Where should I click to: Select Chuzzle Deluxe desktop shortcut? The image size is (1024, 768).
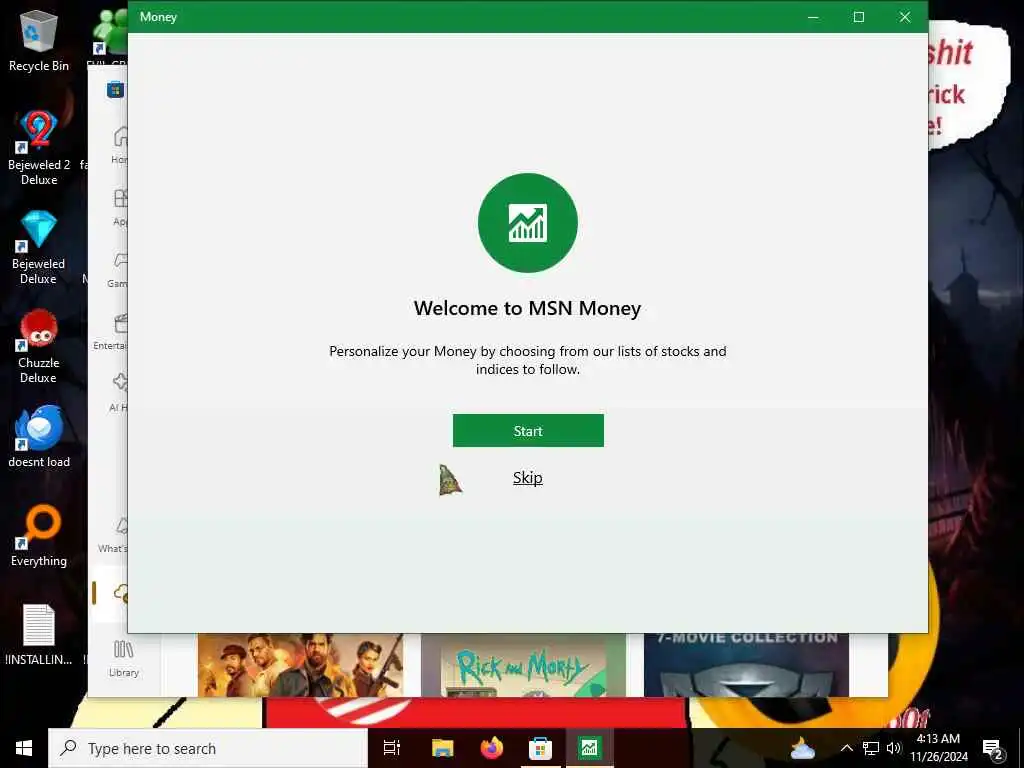[39, 346]
